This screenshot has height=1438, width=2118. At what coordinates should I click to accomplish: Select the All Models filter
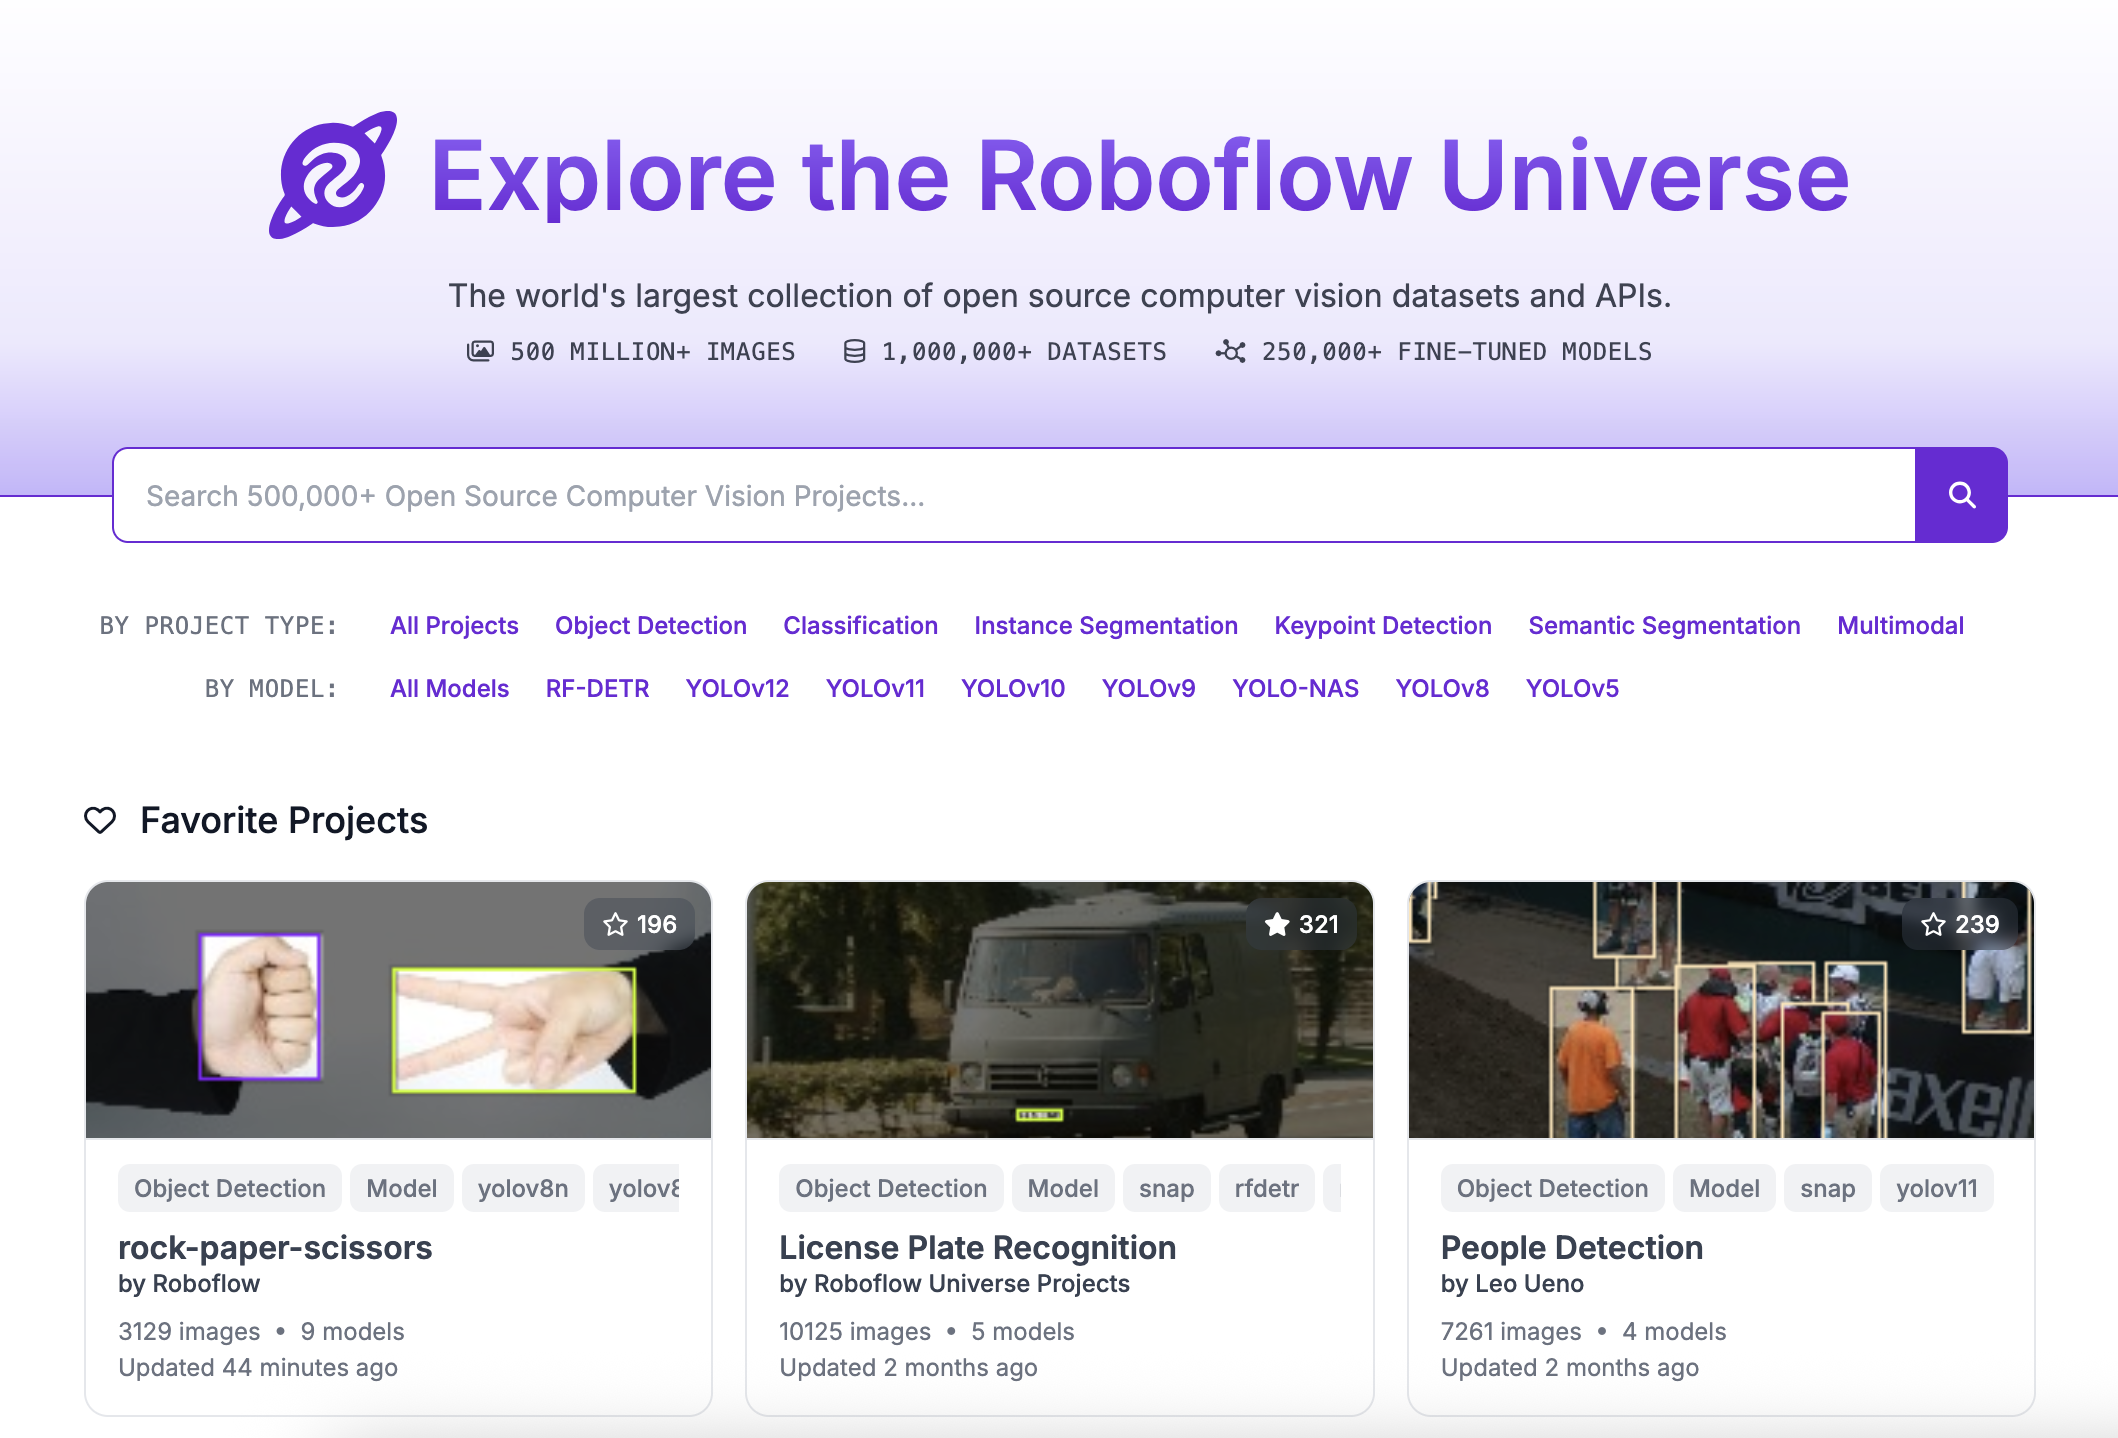click(x=449, y=688)
